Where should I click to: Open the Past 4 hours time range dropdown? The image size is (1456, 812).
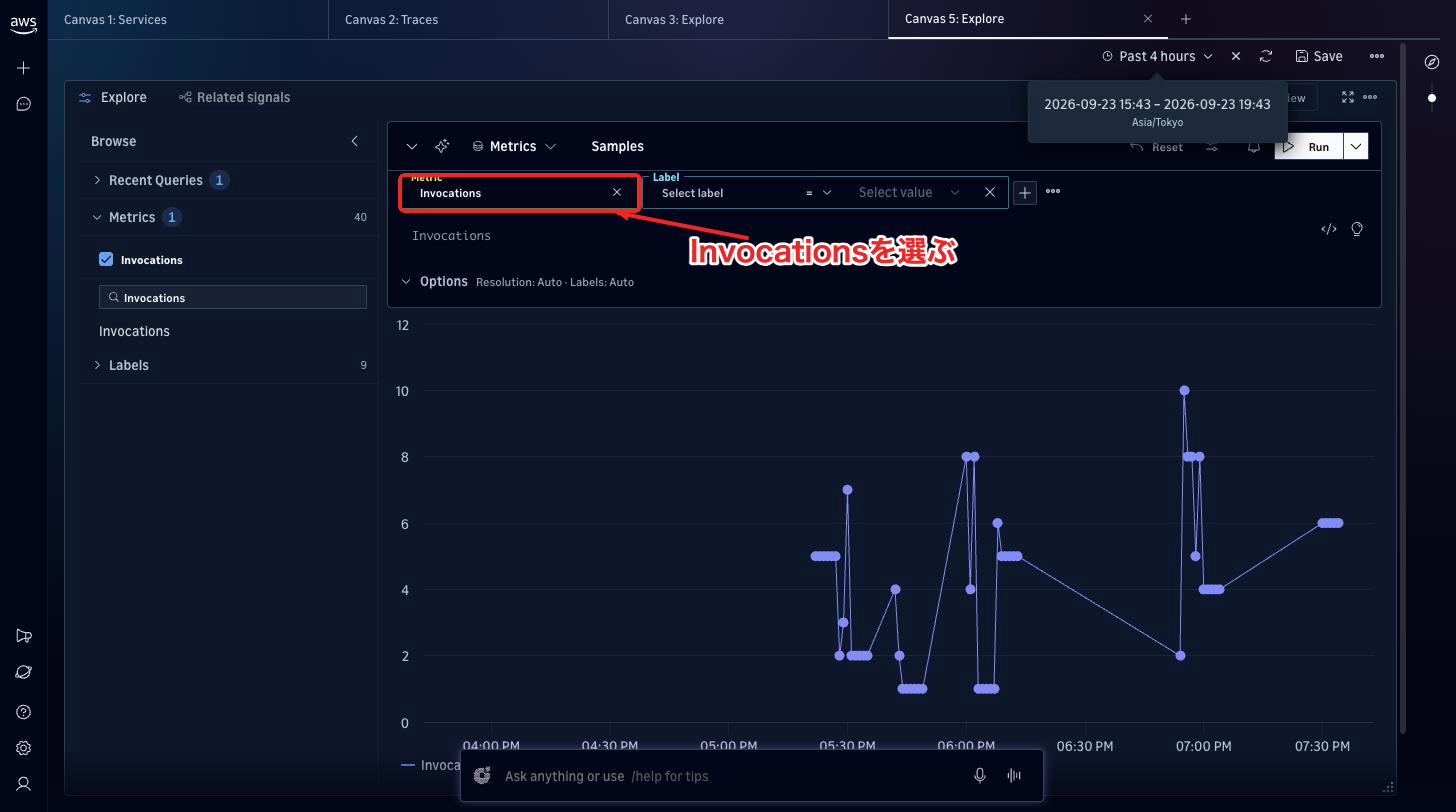(x=1157, y=56)
